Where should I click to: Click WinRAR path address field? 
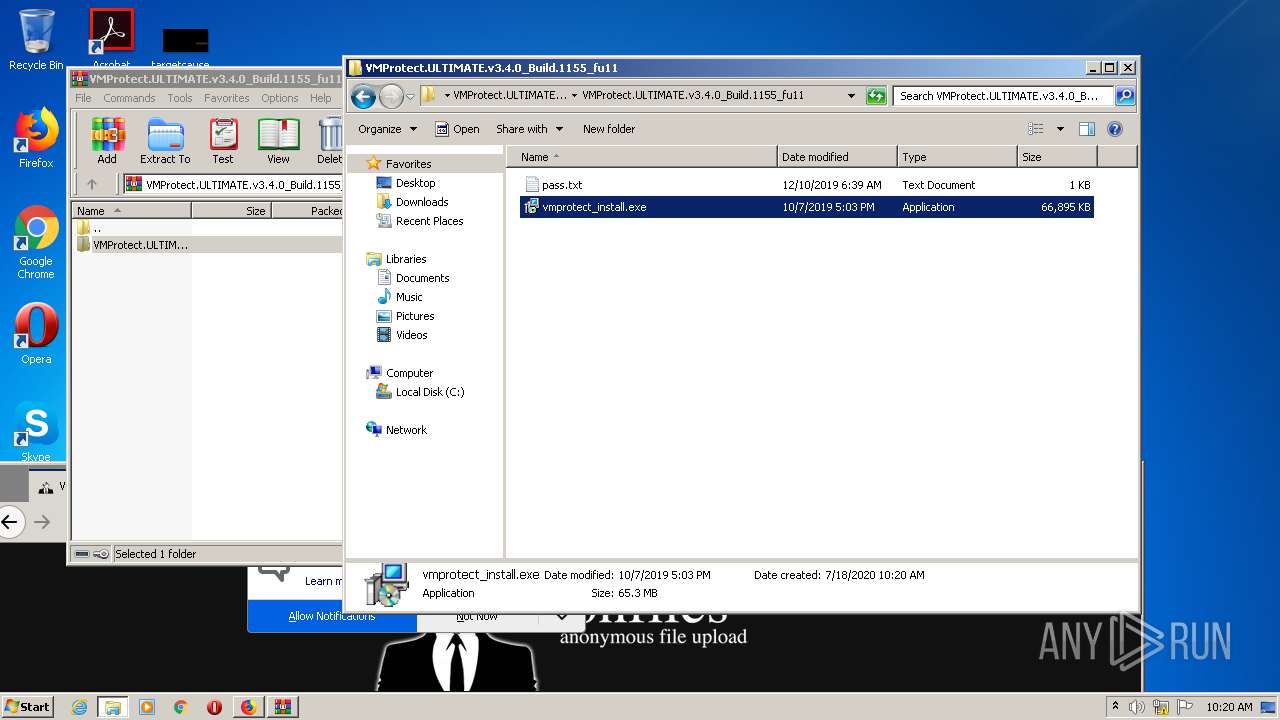coord(233,184)
